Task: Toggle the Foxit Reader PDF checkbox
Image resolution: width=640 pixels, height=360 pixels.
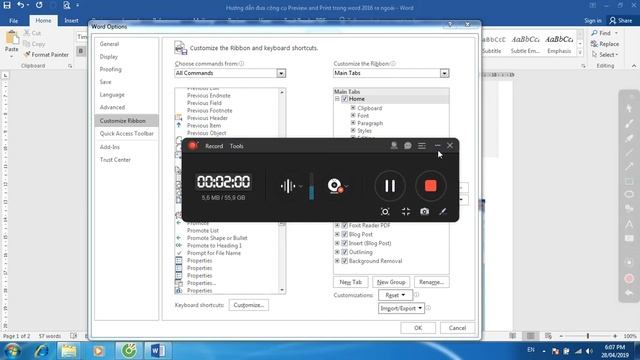Action: point(344,225)
